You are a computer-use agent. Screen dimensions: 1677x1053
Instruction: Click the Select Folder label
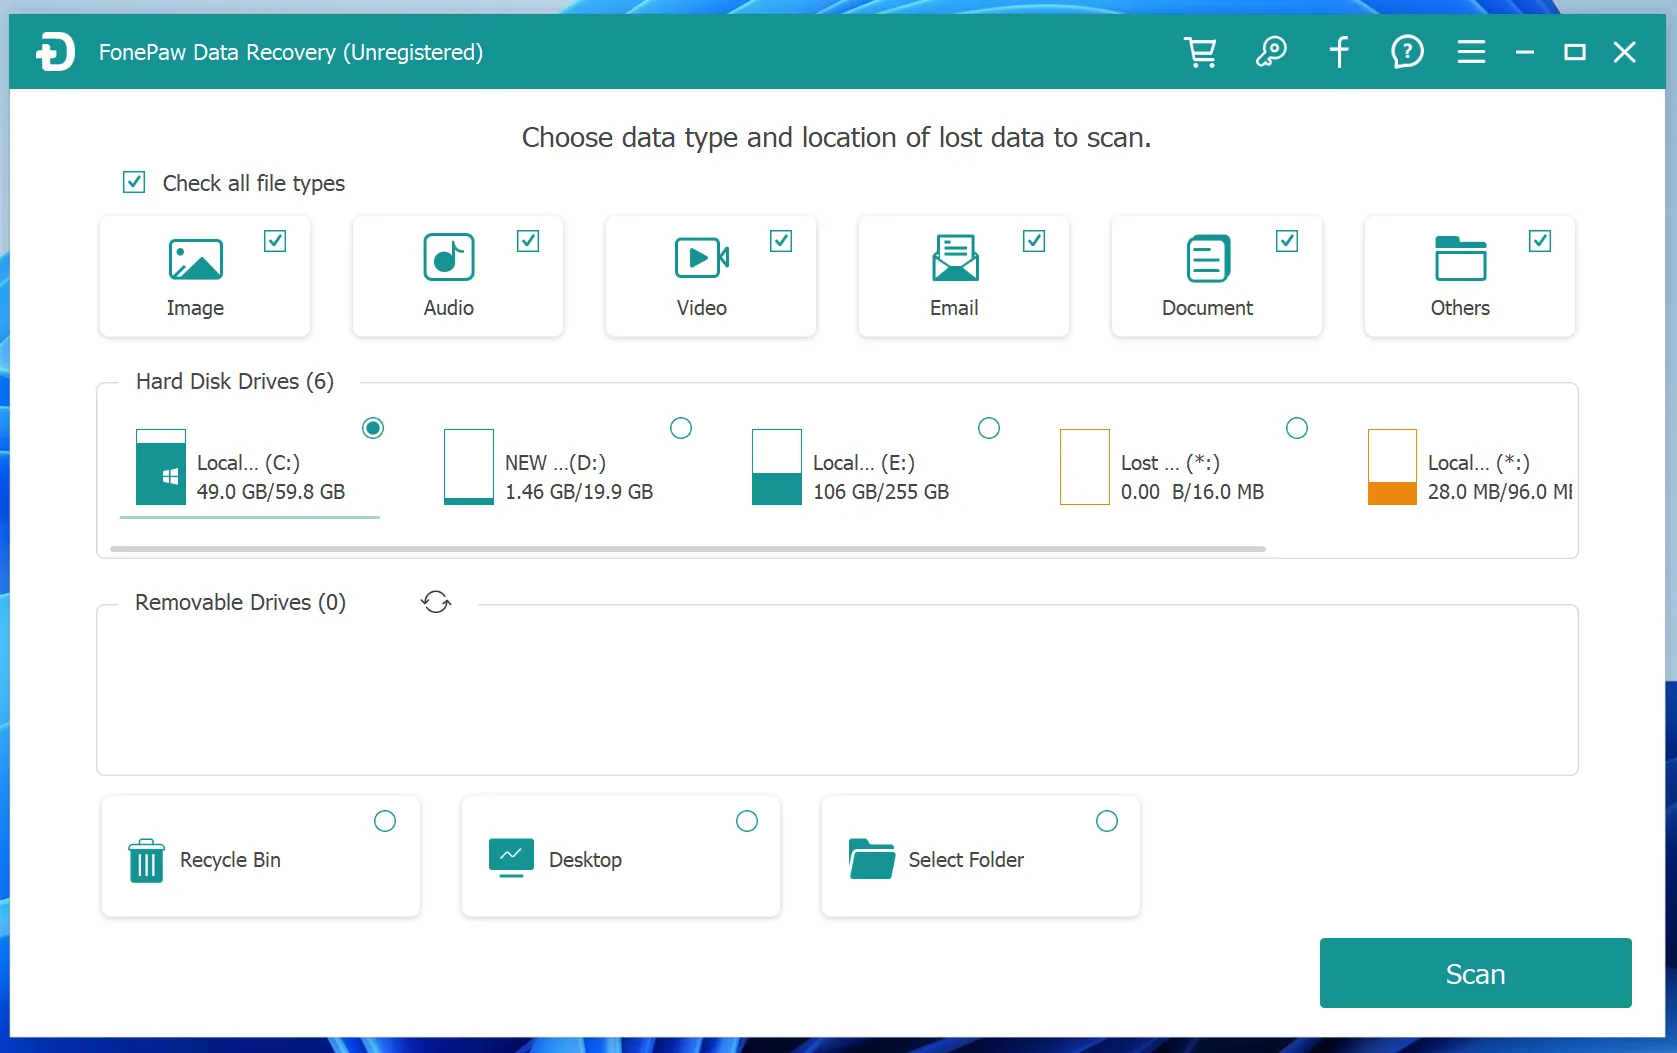(x=966, y=860)
